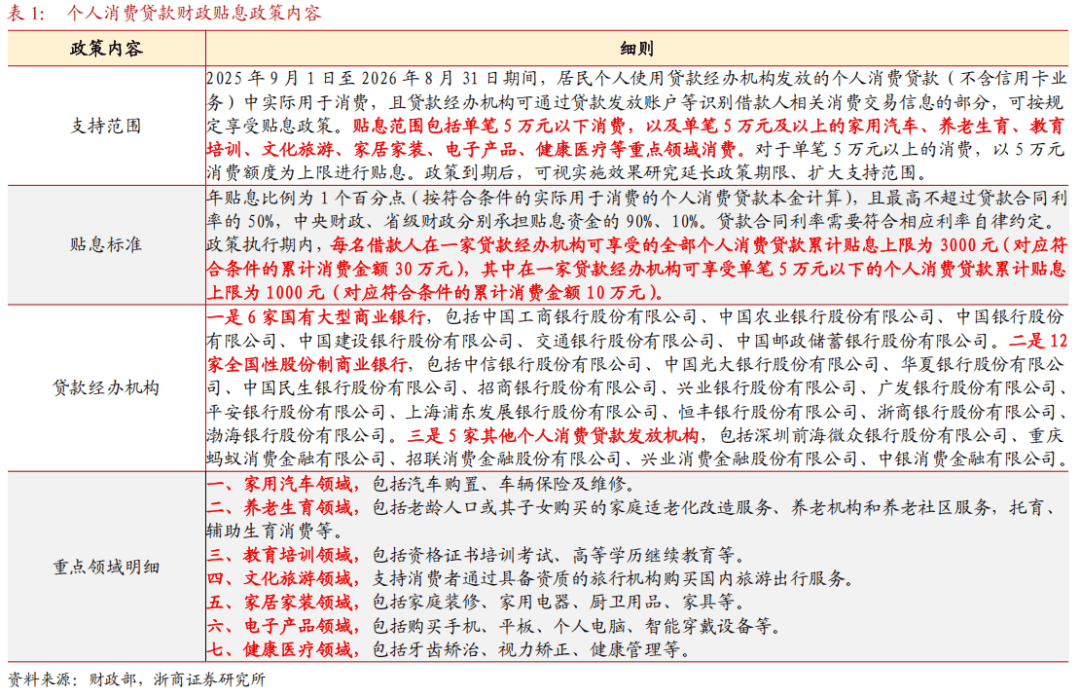Click red text 三是5家其他个人消费贷款发放机构

[x=554, y=435]
